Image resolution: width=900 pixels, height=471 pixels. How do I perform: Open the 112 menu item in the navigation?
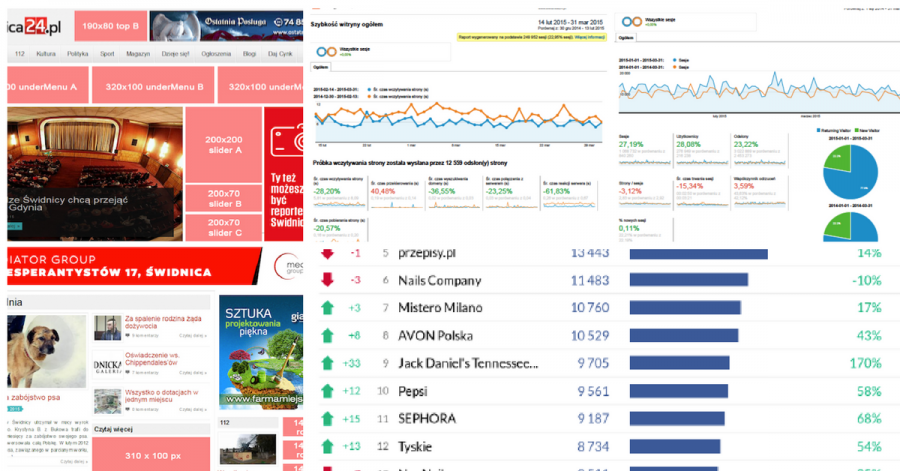20,54
